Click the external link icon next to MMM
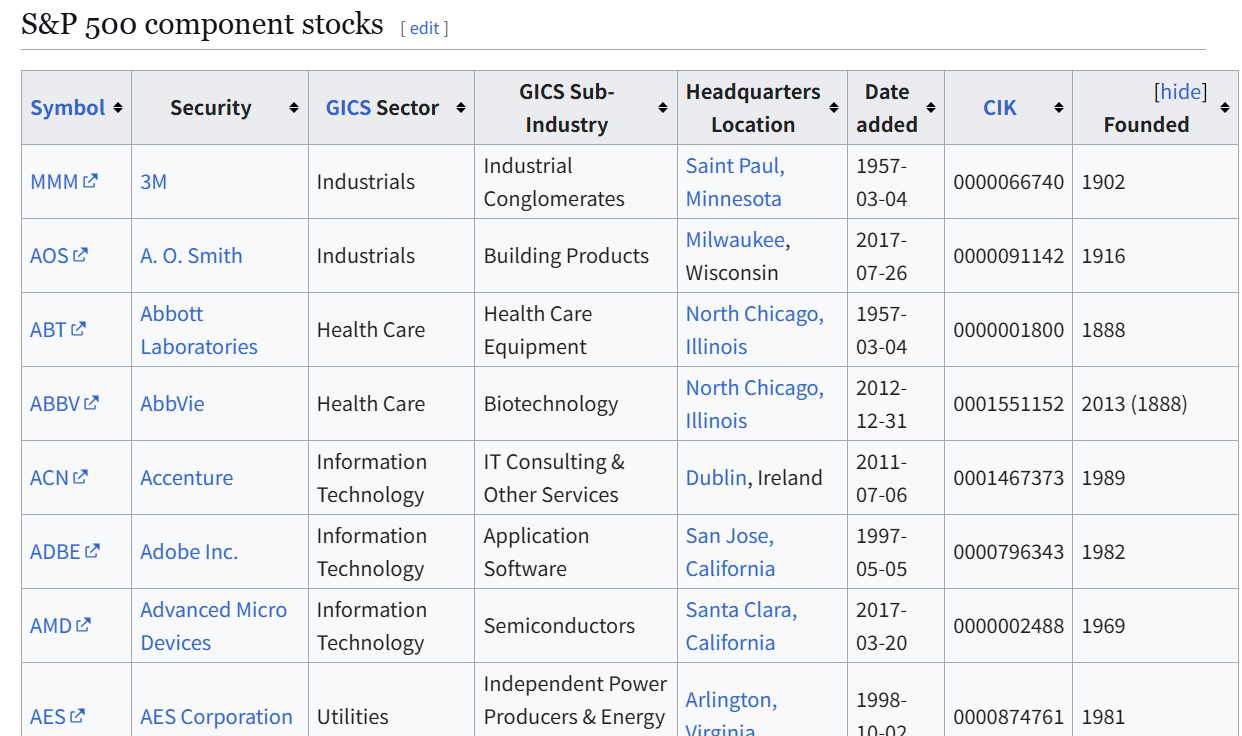Image resolution: width=1242 pixels, height=736 pixels. pyautogui.click(x=91, y=181)
